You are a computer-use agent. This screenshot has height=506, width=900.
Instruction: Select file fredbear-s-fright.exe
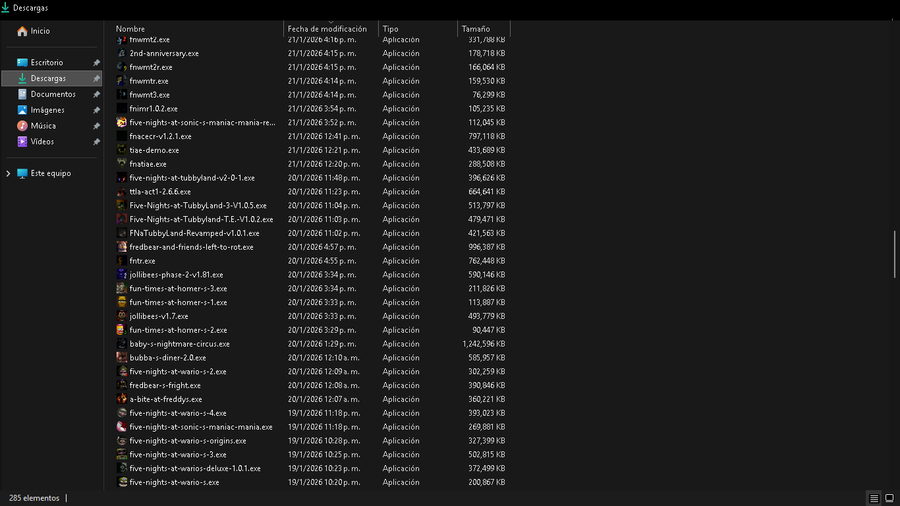[165, 385]
